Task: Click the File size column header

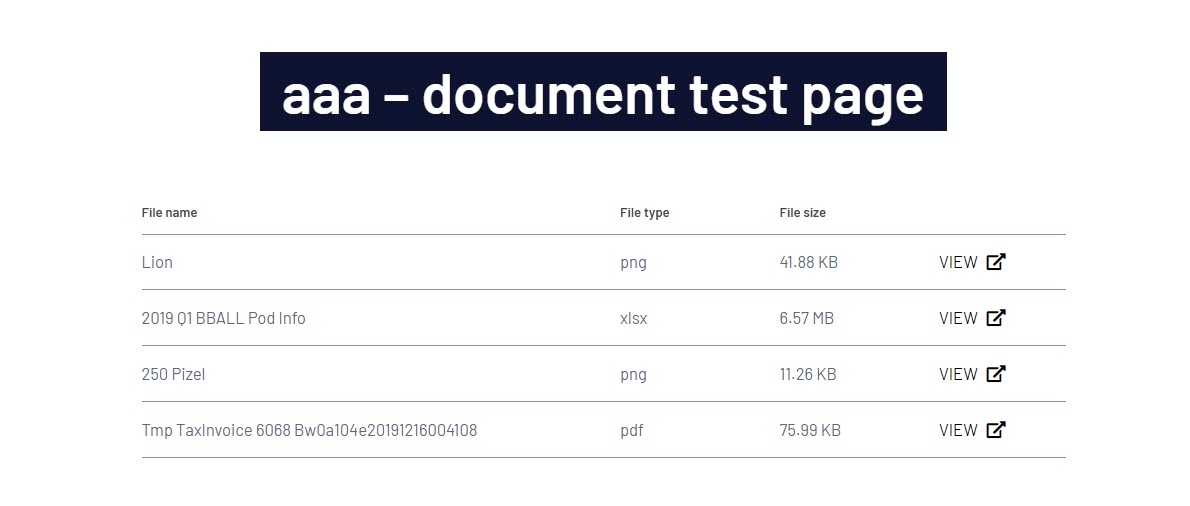Action: point(802,212)
